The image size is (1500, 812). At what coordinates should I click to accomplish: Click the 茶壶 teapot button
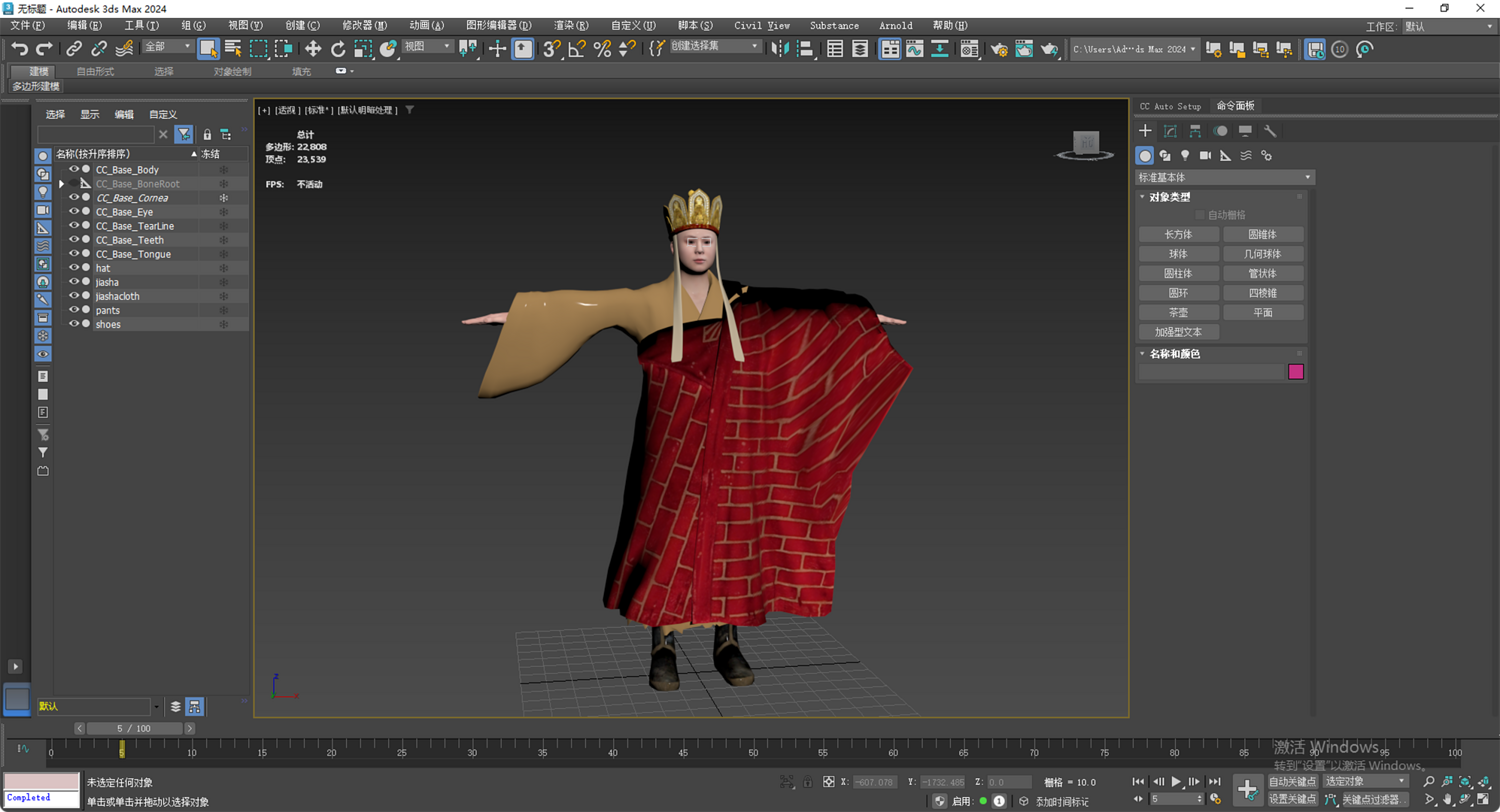click(x=1179, y=312)
